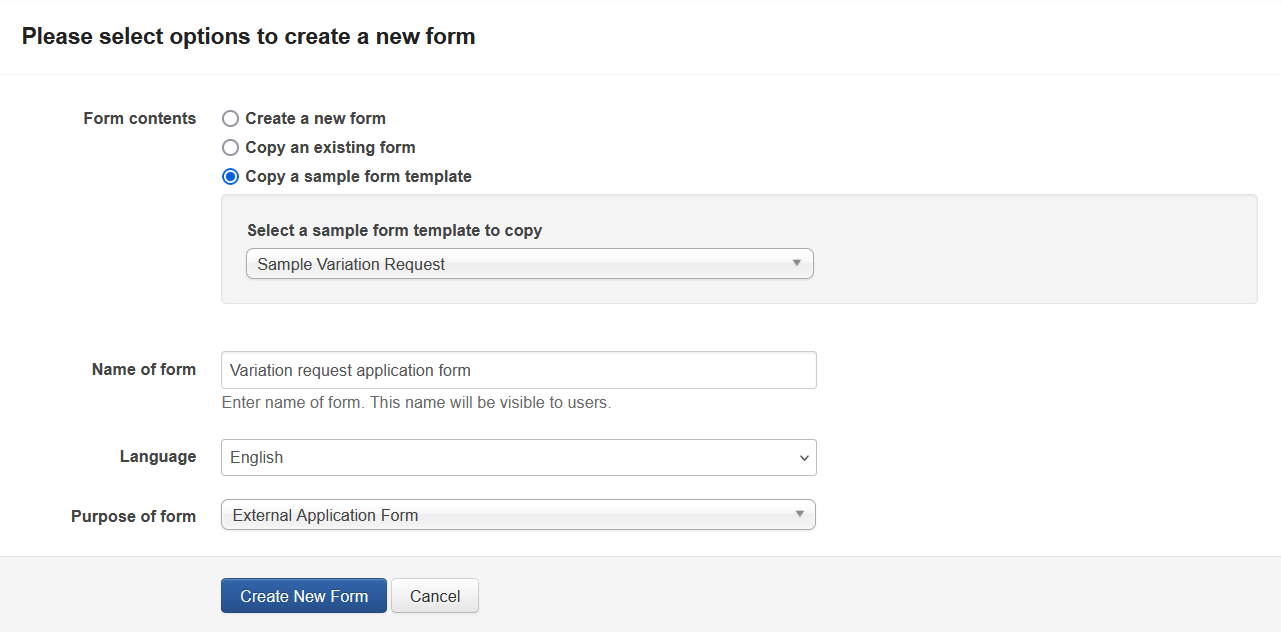The image size is (1281, 632).
Task: Choose the 'Copy an existing form' radio option
Action: (x=230, y=148)
